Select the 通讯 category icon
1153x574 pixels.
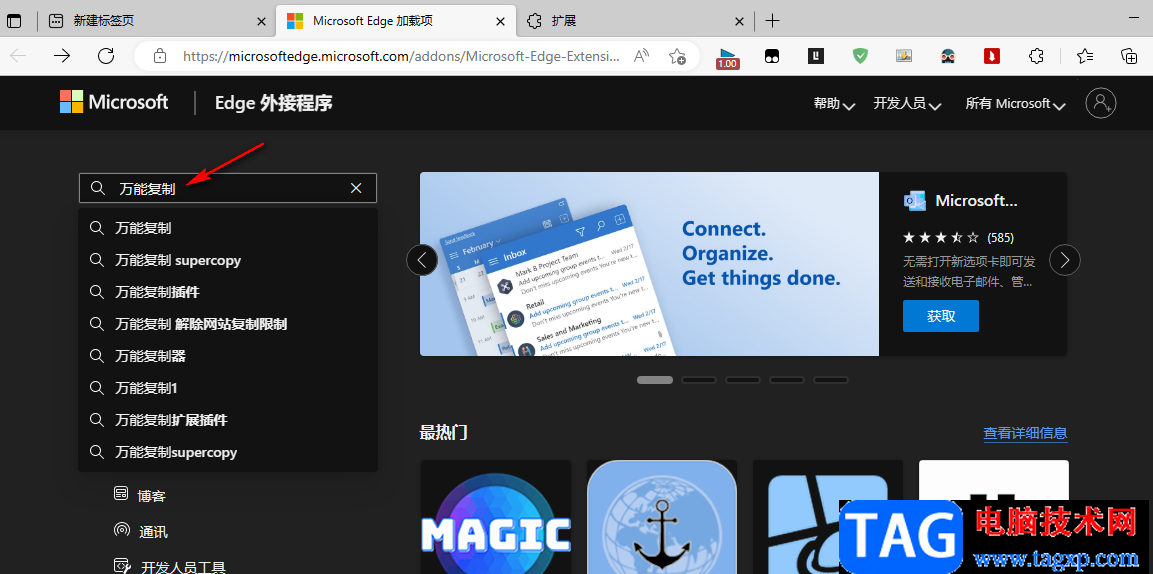pyautogui.click(x=121, y=530)
